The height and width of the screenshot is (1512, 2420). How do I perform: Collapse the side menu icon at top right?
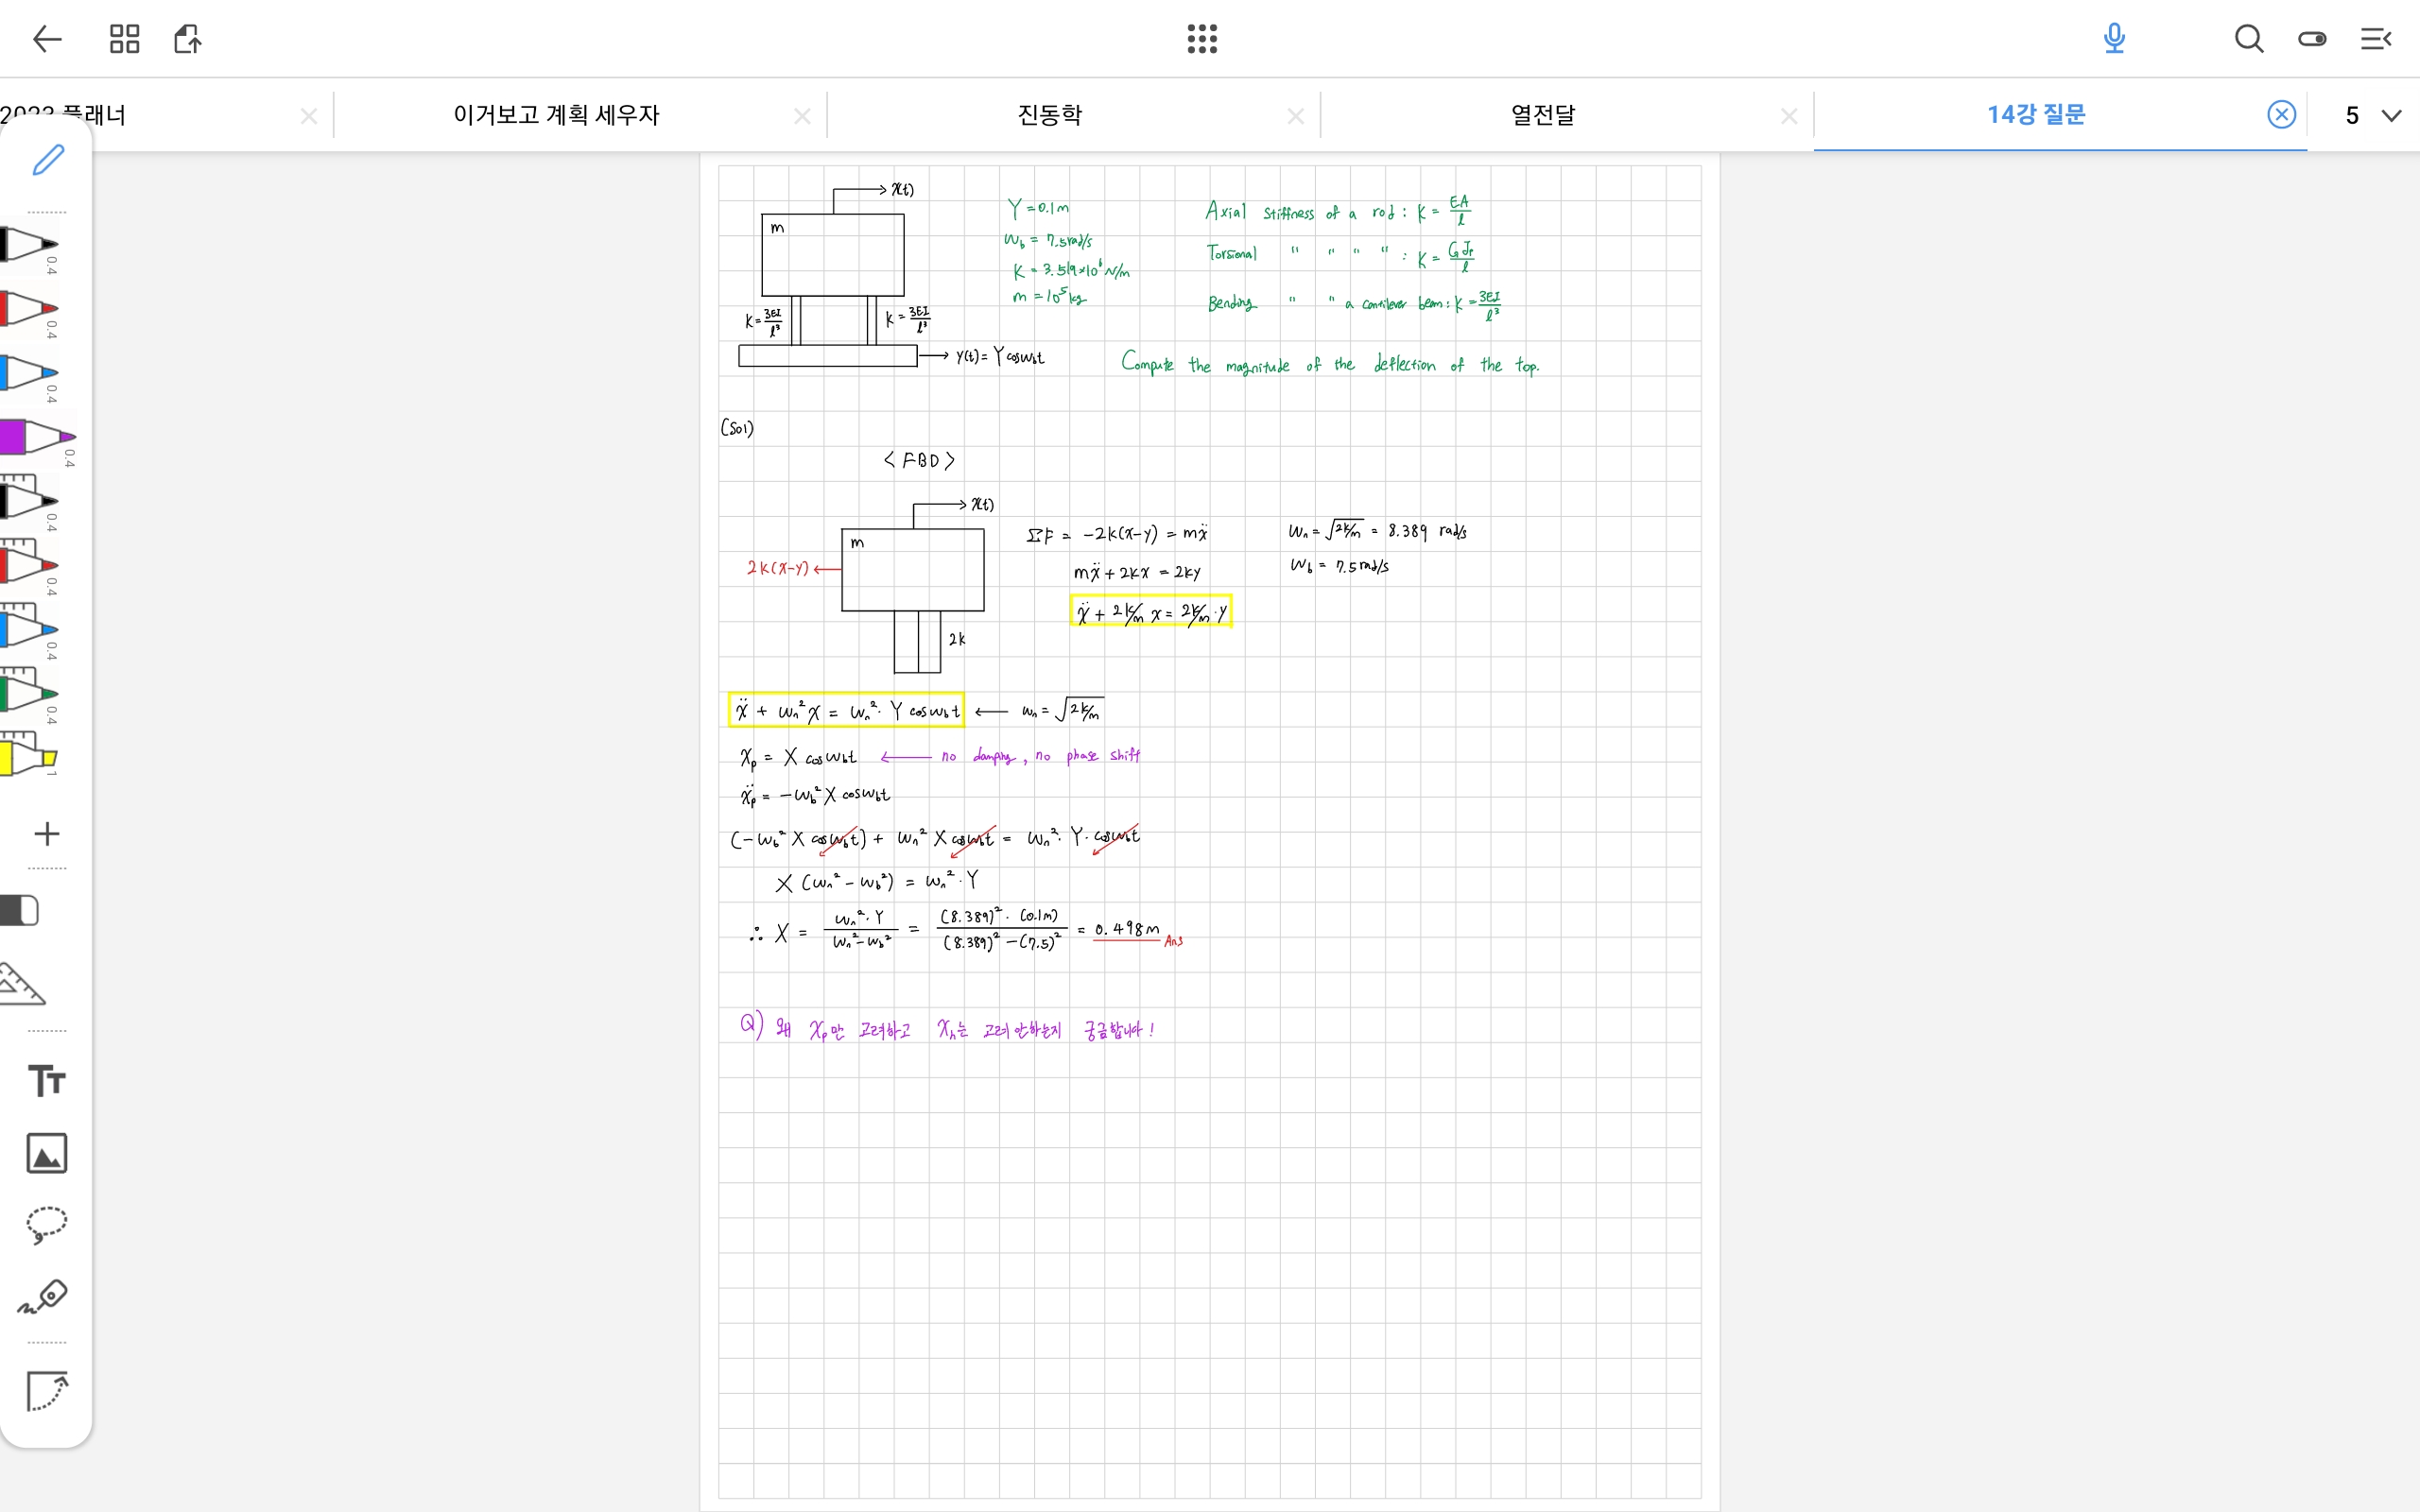coord(2376,39)
